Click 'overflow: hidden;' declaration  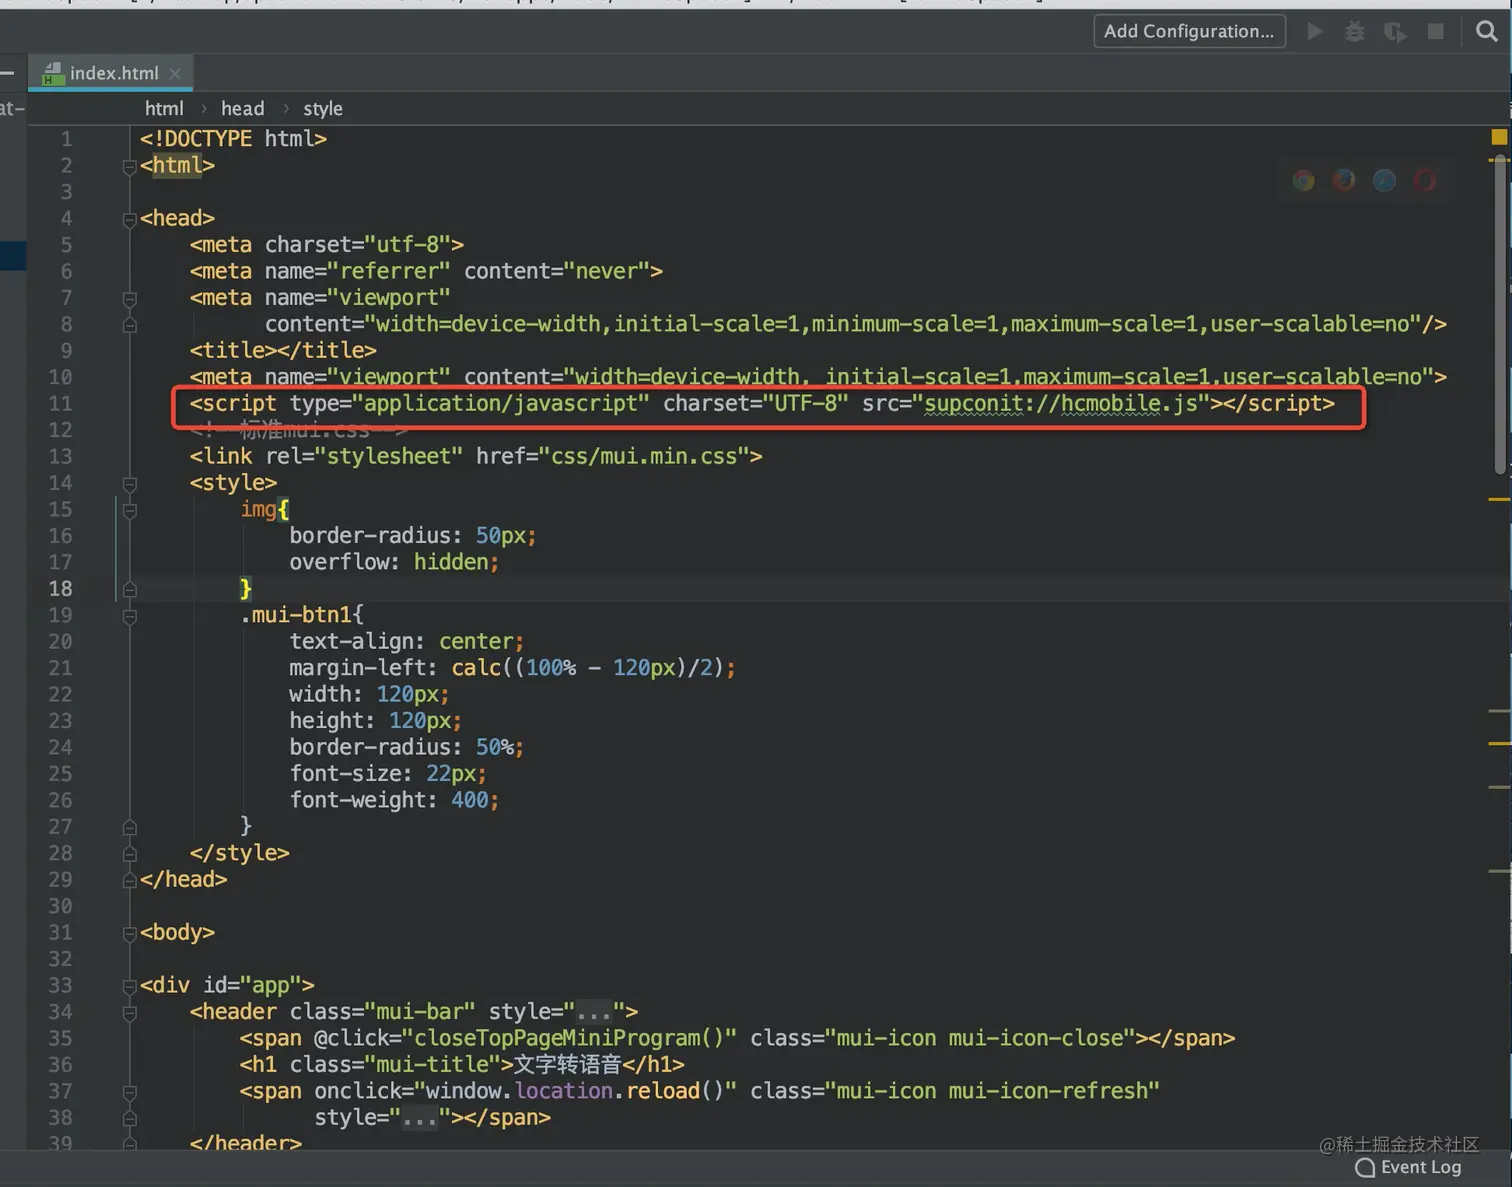[x=394, y=562]
